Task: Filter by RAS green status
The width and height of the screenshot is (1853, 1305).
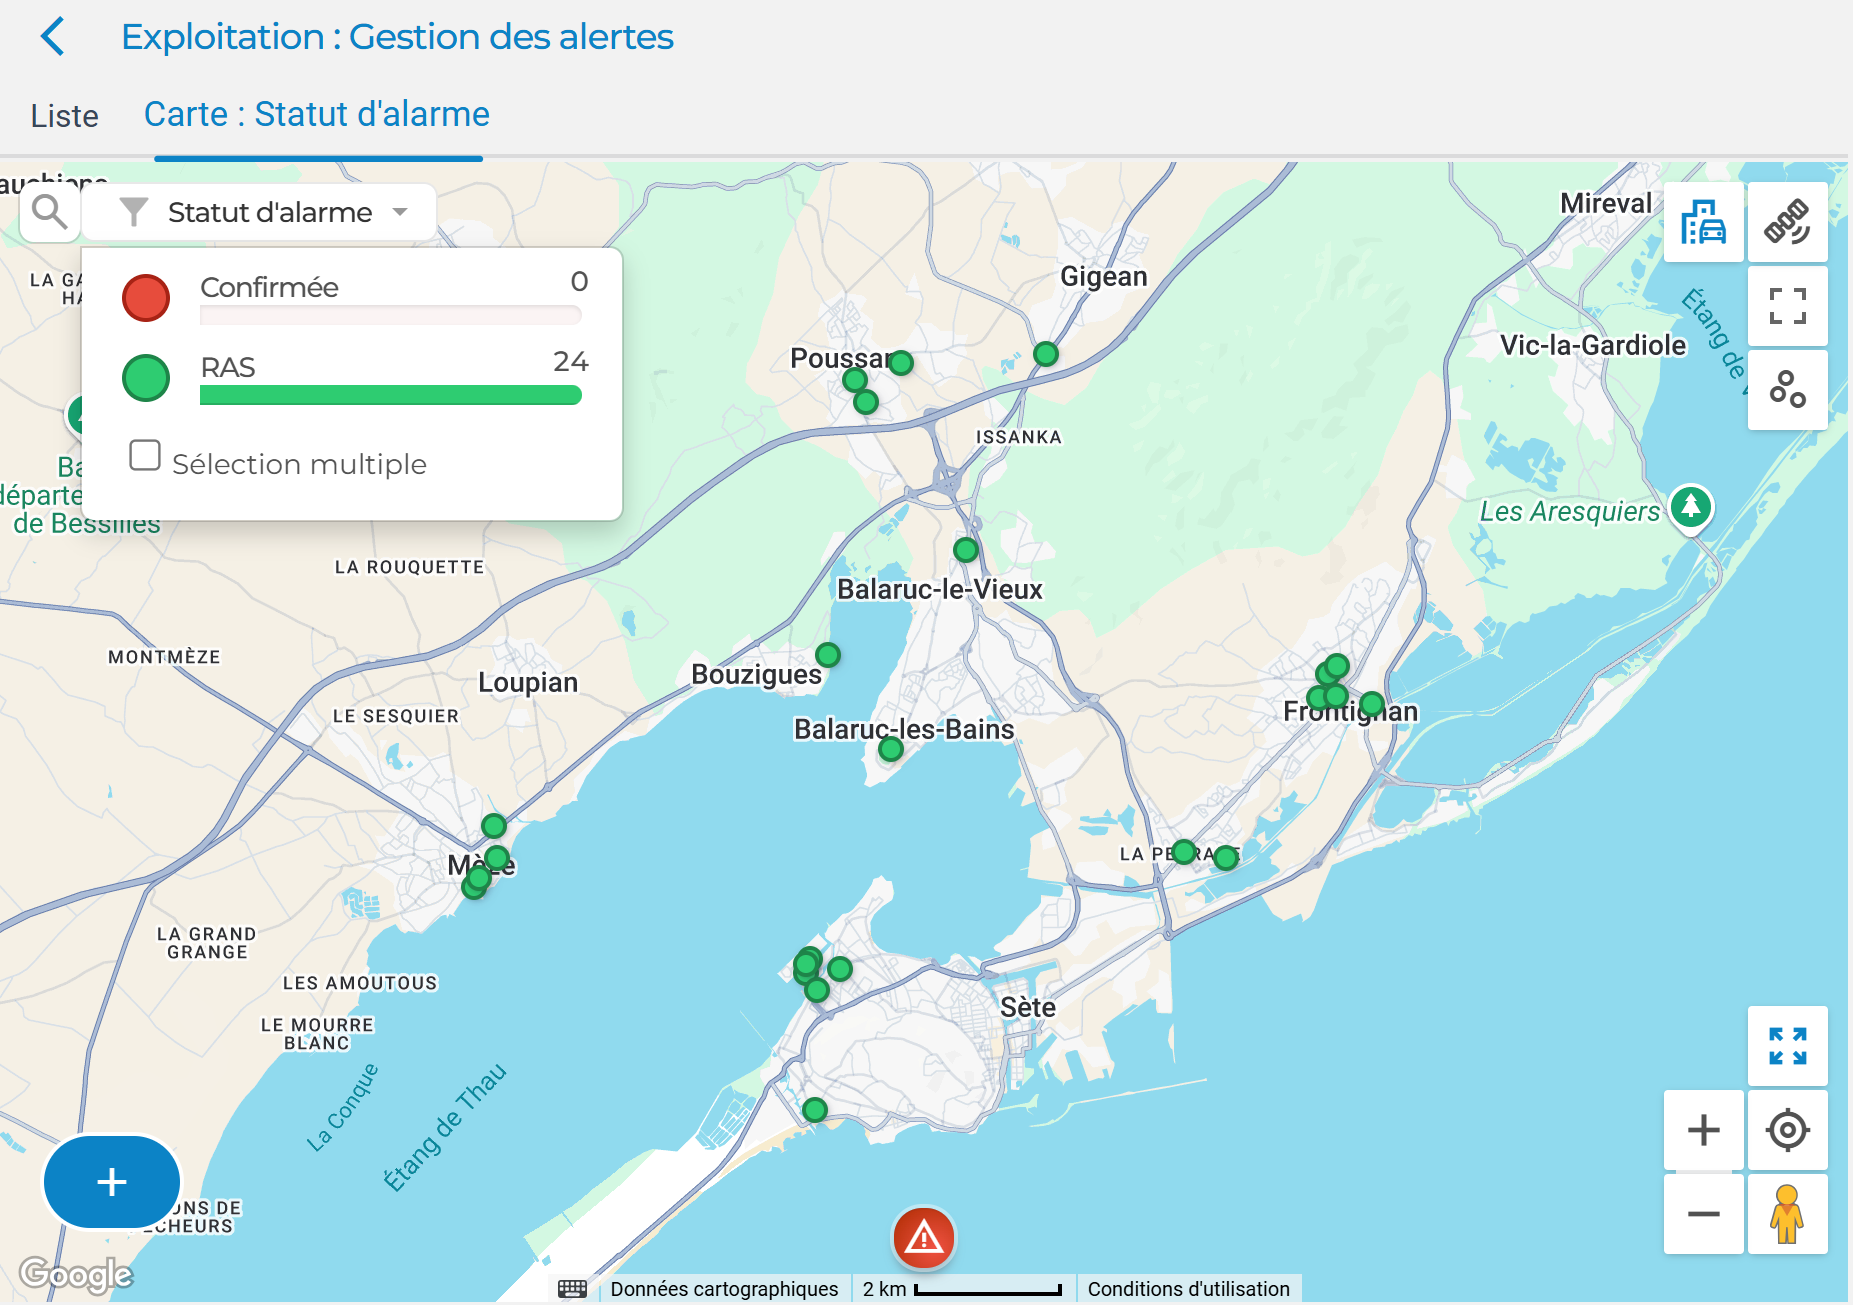Action: (x=146, y=378)
